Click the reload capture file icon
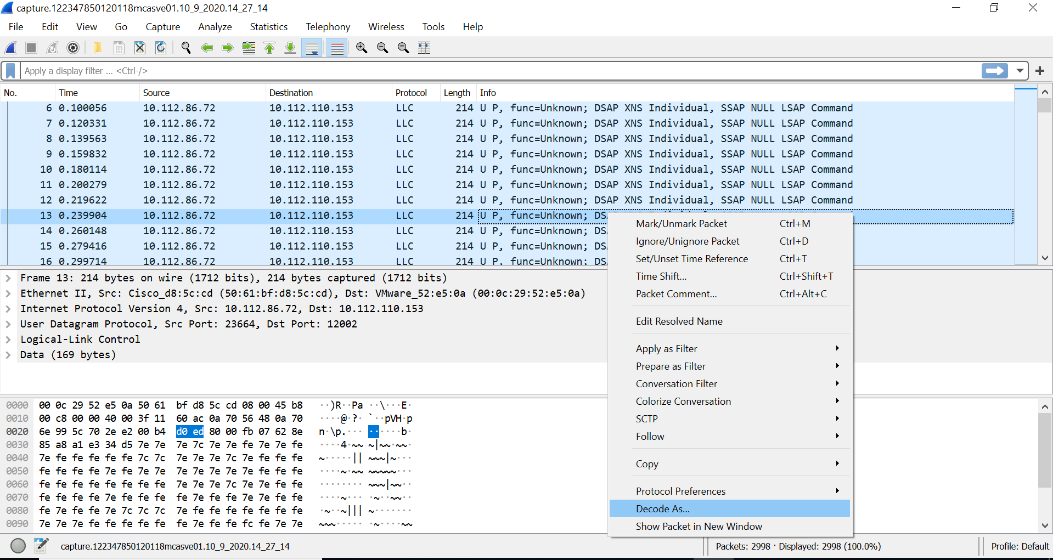The width and height of the screenshot is (1053, 560). pos(159,47)
